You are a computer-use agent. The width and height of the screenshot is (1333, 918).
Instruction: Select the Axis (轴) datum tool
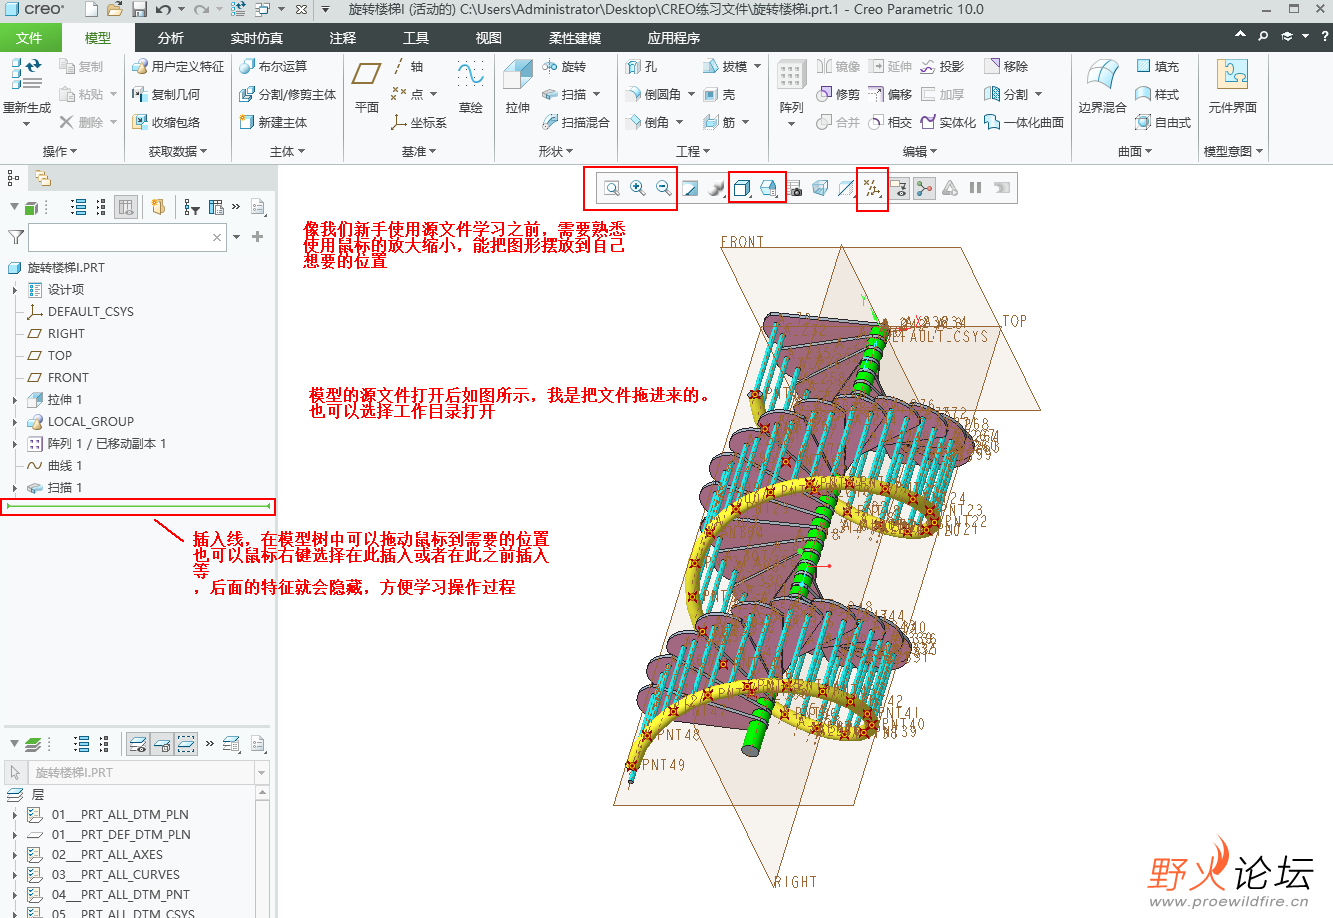click(407, 66)
